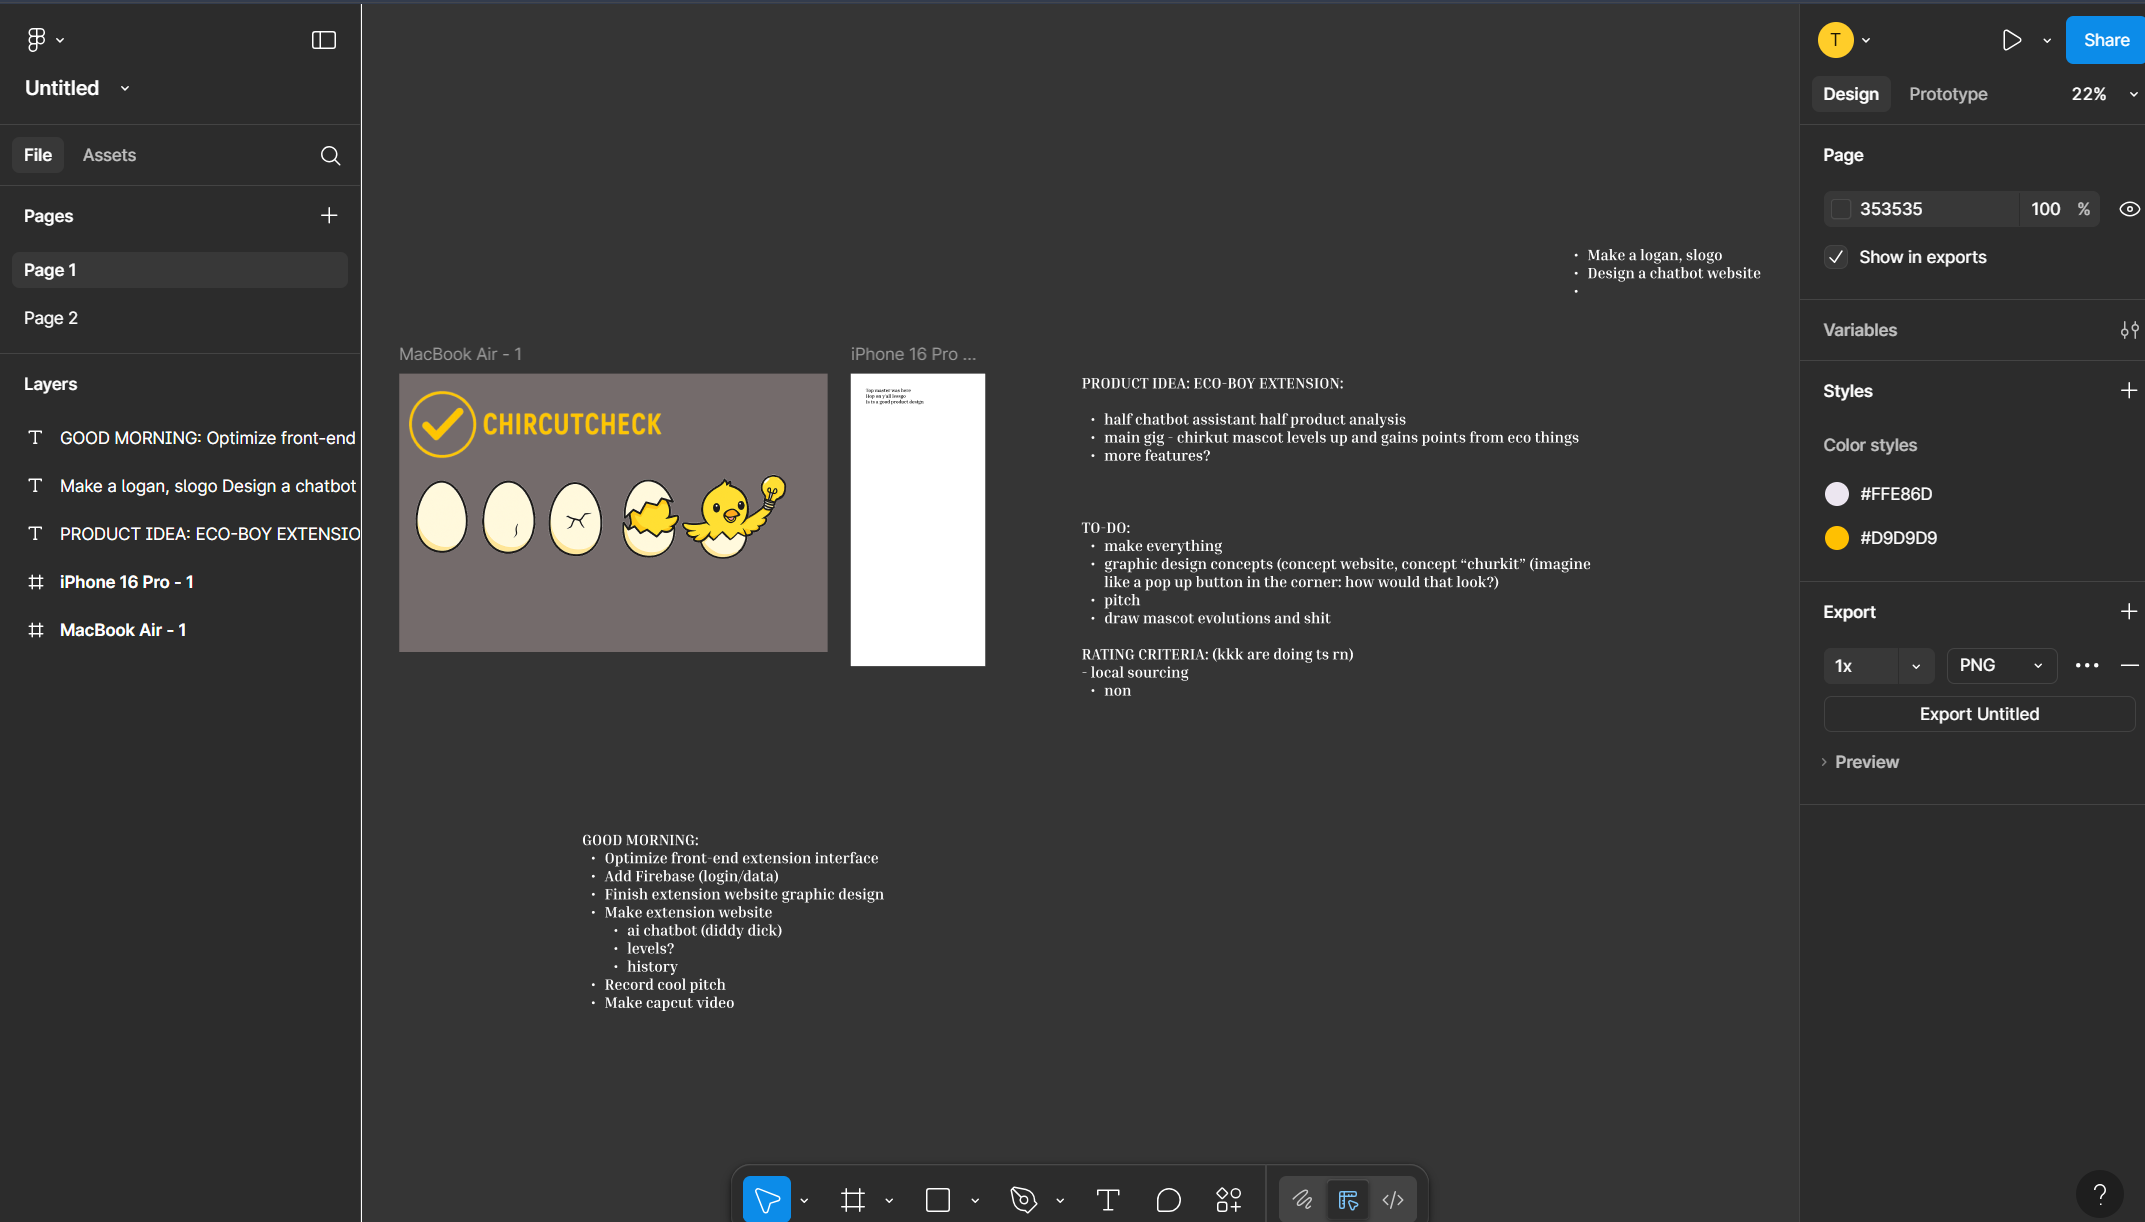Select the Comment tool
The image size is (2145, 1222).
1168,1199
